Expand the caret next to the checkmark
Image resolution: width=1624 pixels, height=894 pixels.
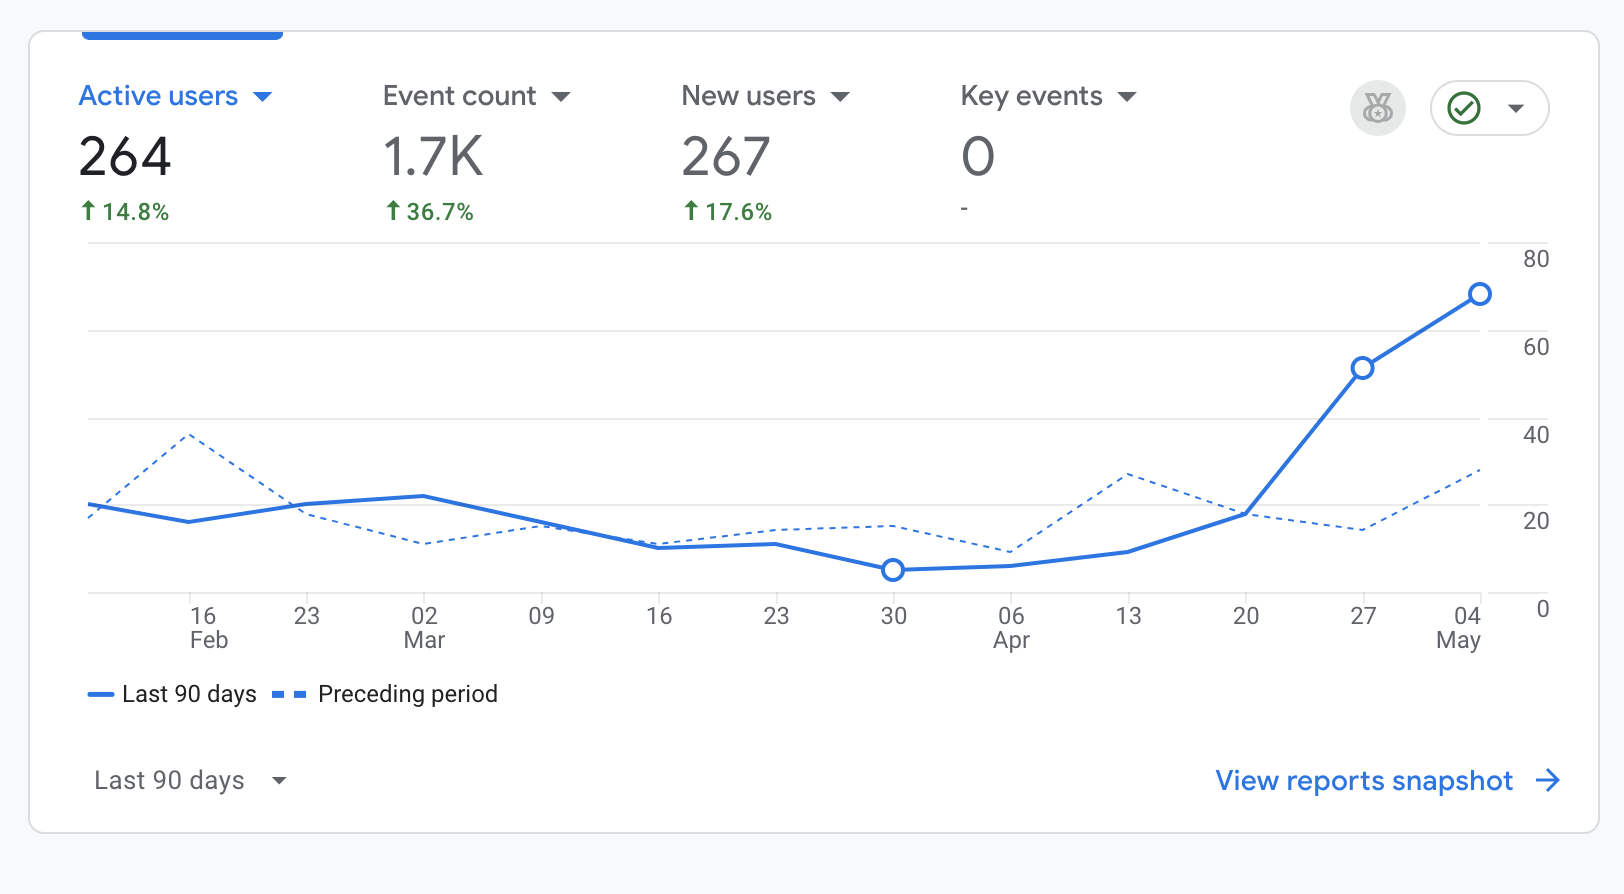pos(1516,108)
